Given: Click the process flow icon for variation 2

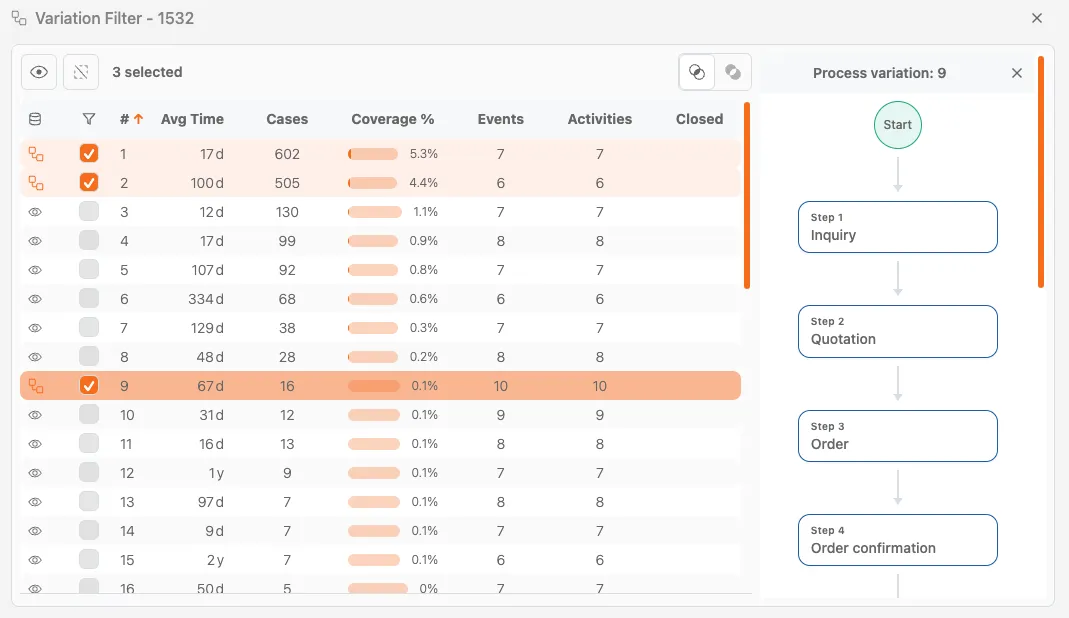Looking at the screenshot, I should 36,183.
